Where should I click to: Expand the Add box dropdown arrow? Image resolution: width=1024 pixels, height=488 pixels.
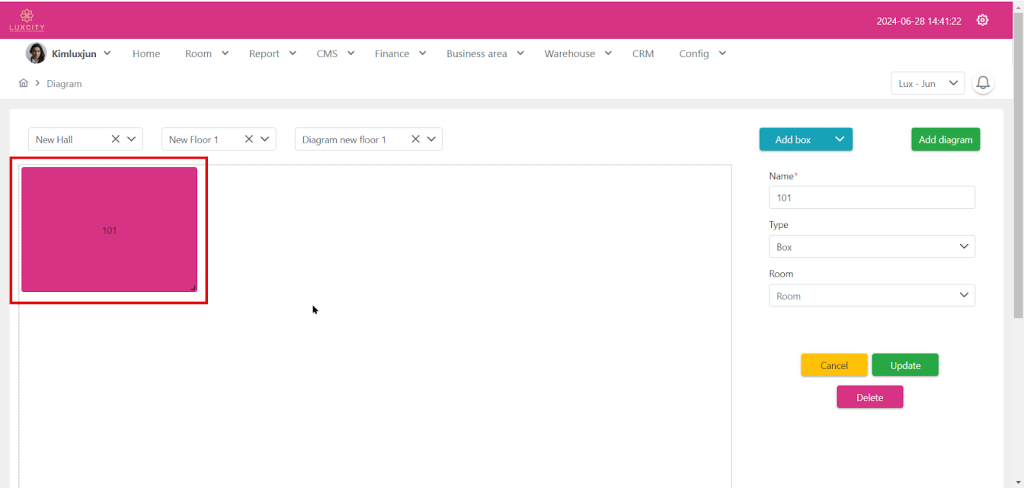point(839,140)
